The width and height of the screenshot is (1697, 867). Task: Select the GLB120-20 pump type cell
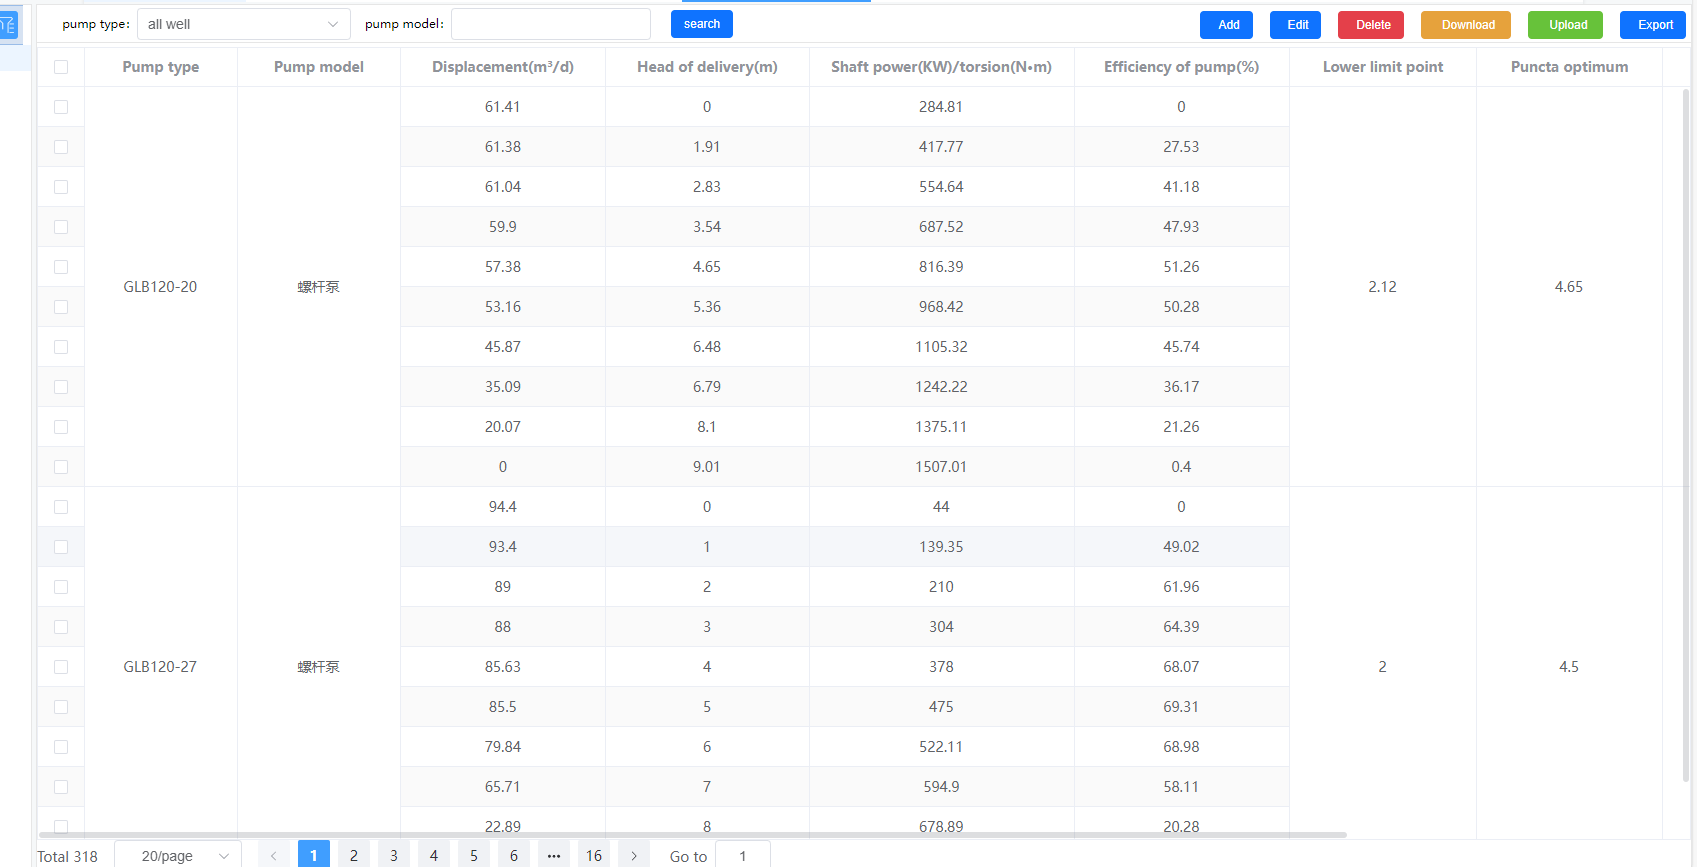click(x=160, y=287)
